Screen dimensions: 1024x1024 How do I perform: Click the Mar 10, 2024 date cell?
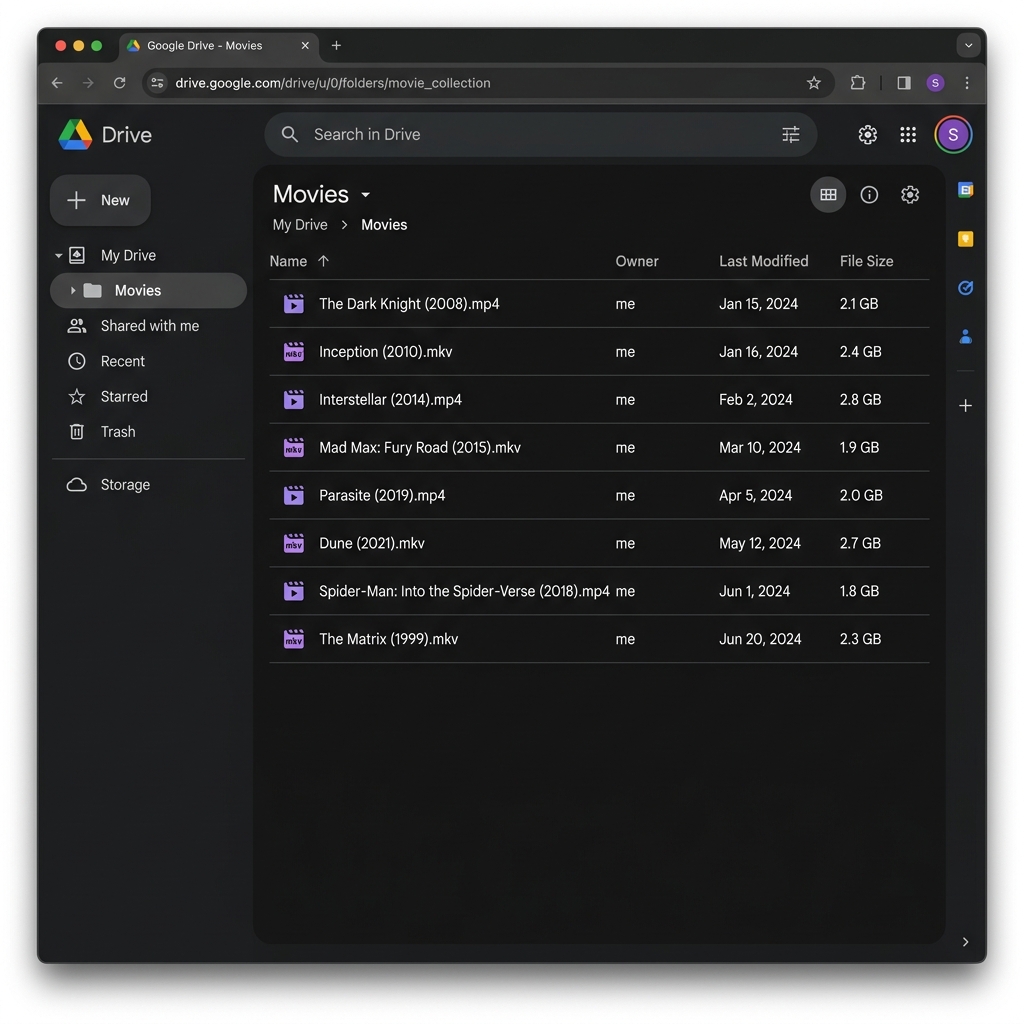[x=760, y=447]
